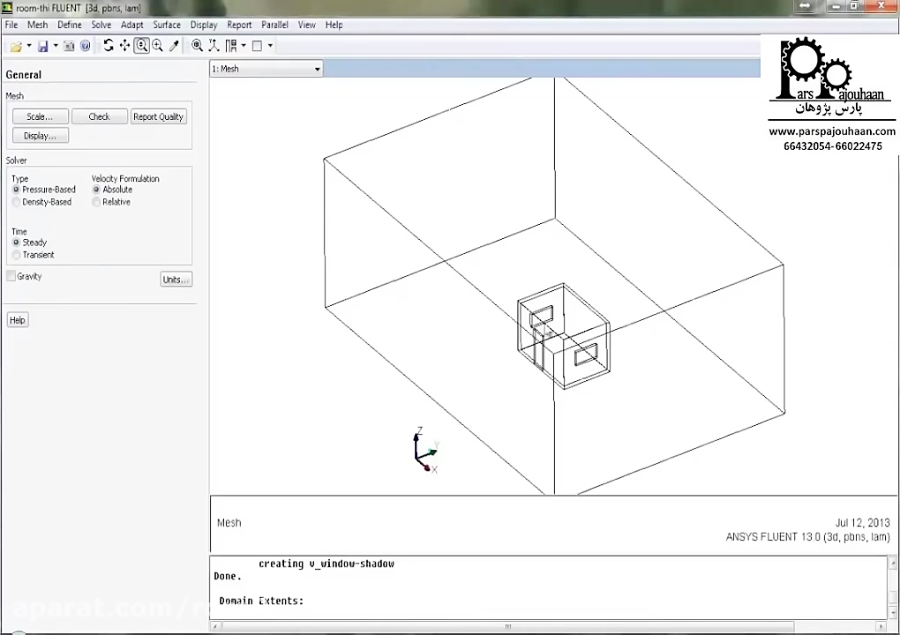Image resolution: width=900 pixels, height=635 pixels.
Task: Click the mesh Check button
Action: (99, 117)
